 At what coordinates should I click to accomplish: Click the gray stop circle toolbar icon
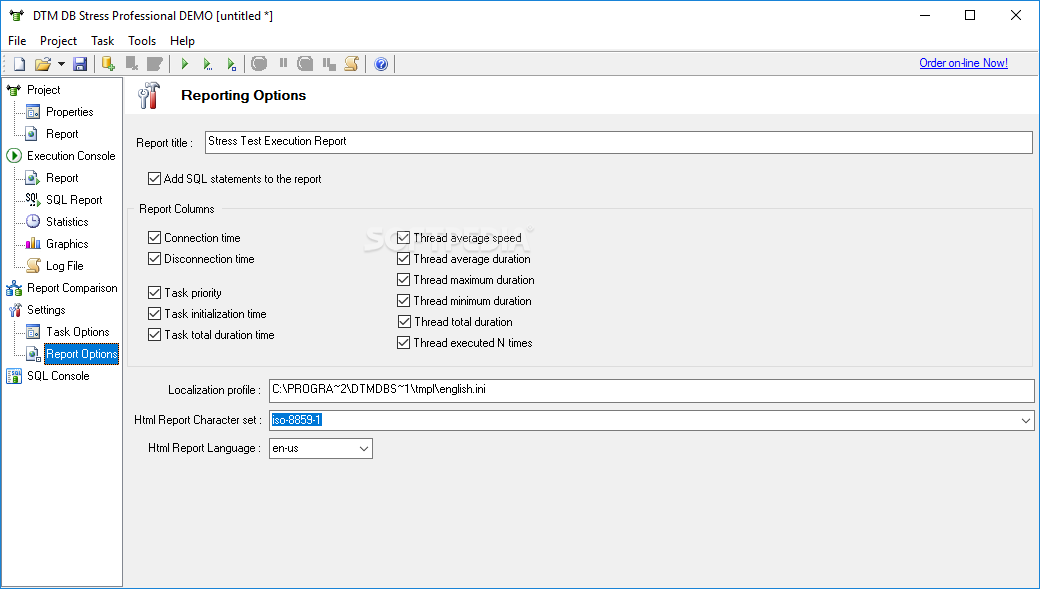tap(259, 64)
